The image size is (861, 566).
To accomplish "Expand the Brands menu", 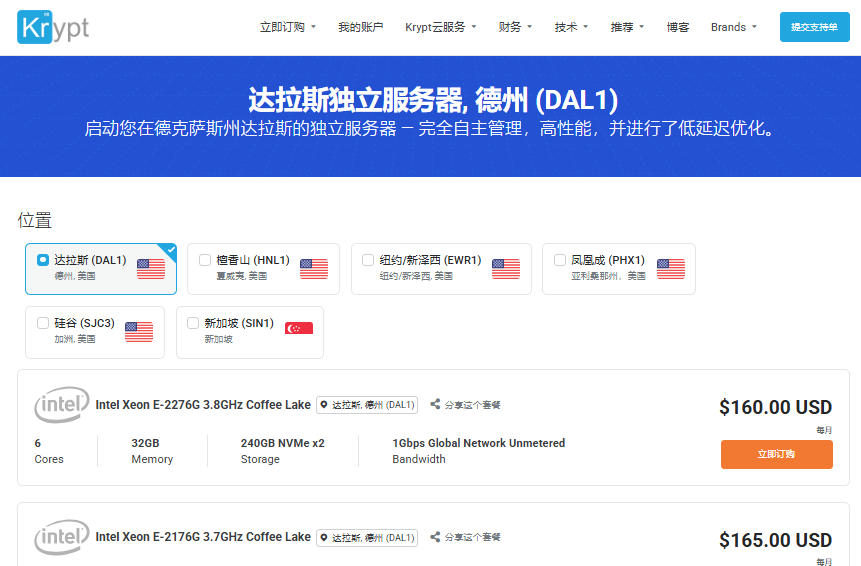I will [734, 27].
